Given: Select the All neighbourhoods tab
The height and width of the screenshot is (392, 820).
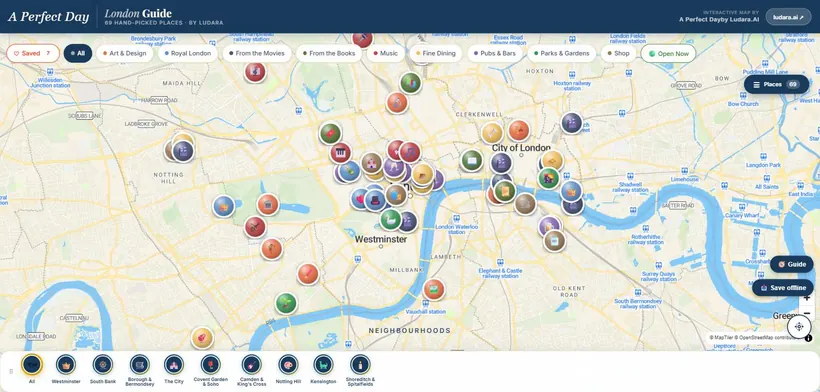Looking at the screenshot, I should coord(32,369).
